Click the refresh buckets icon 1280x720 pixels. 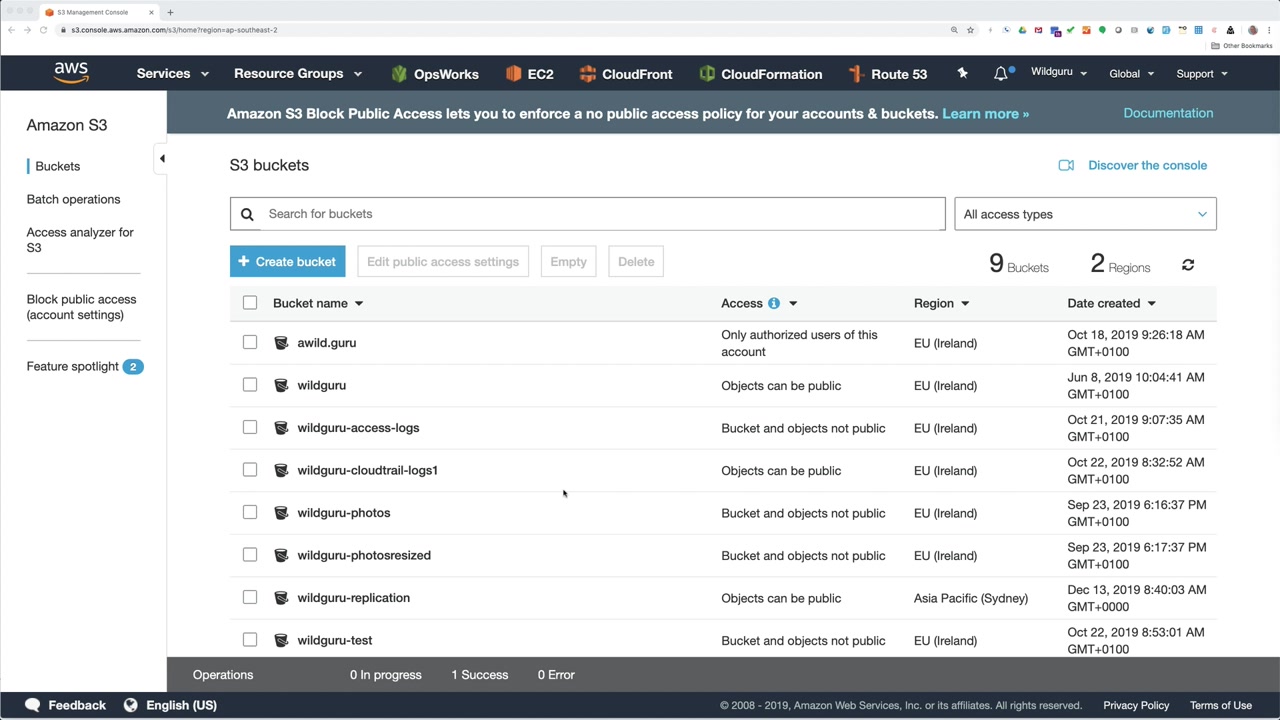1188,264
